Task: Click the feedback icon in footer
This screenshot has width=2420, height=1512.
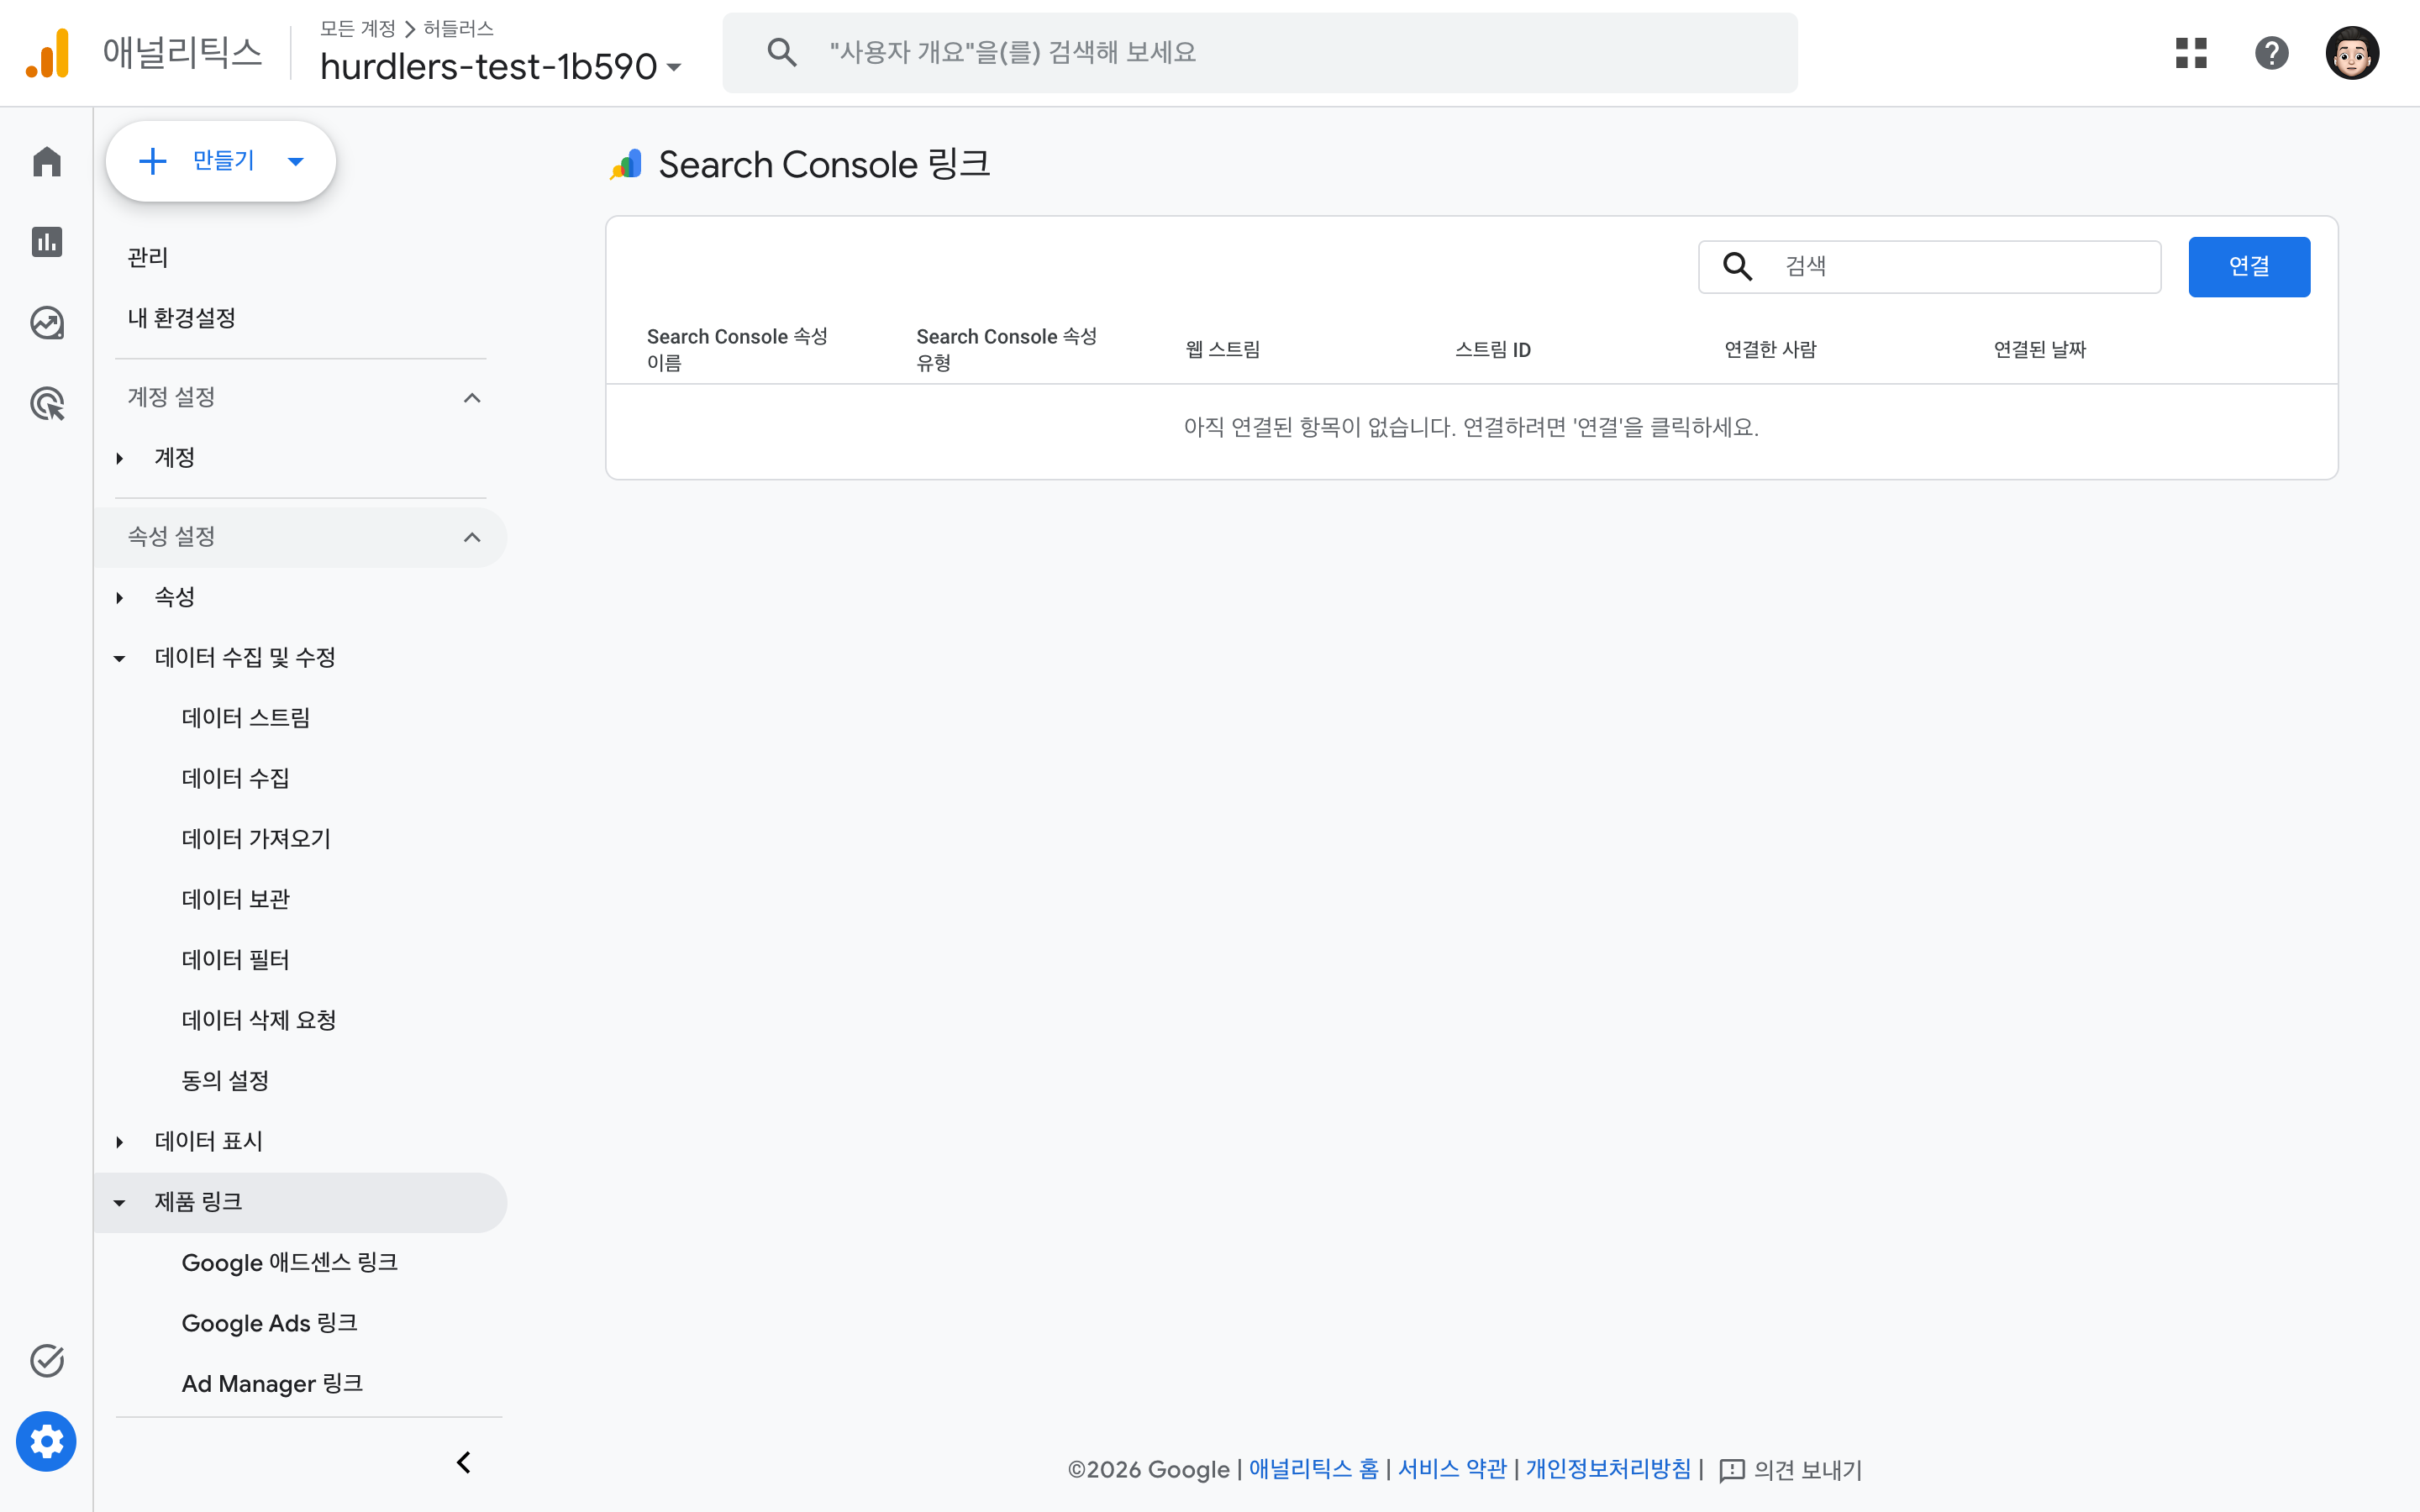Action: 1732,1470
